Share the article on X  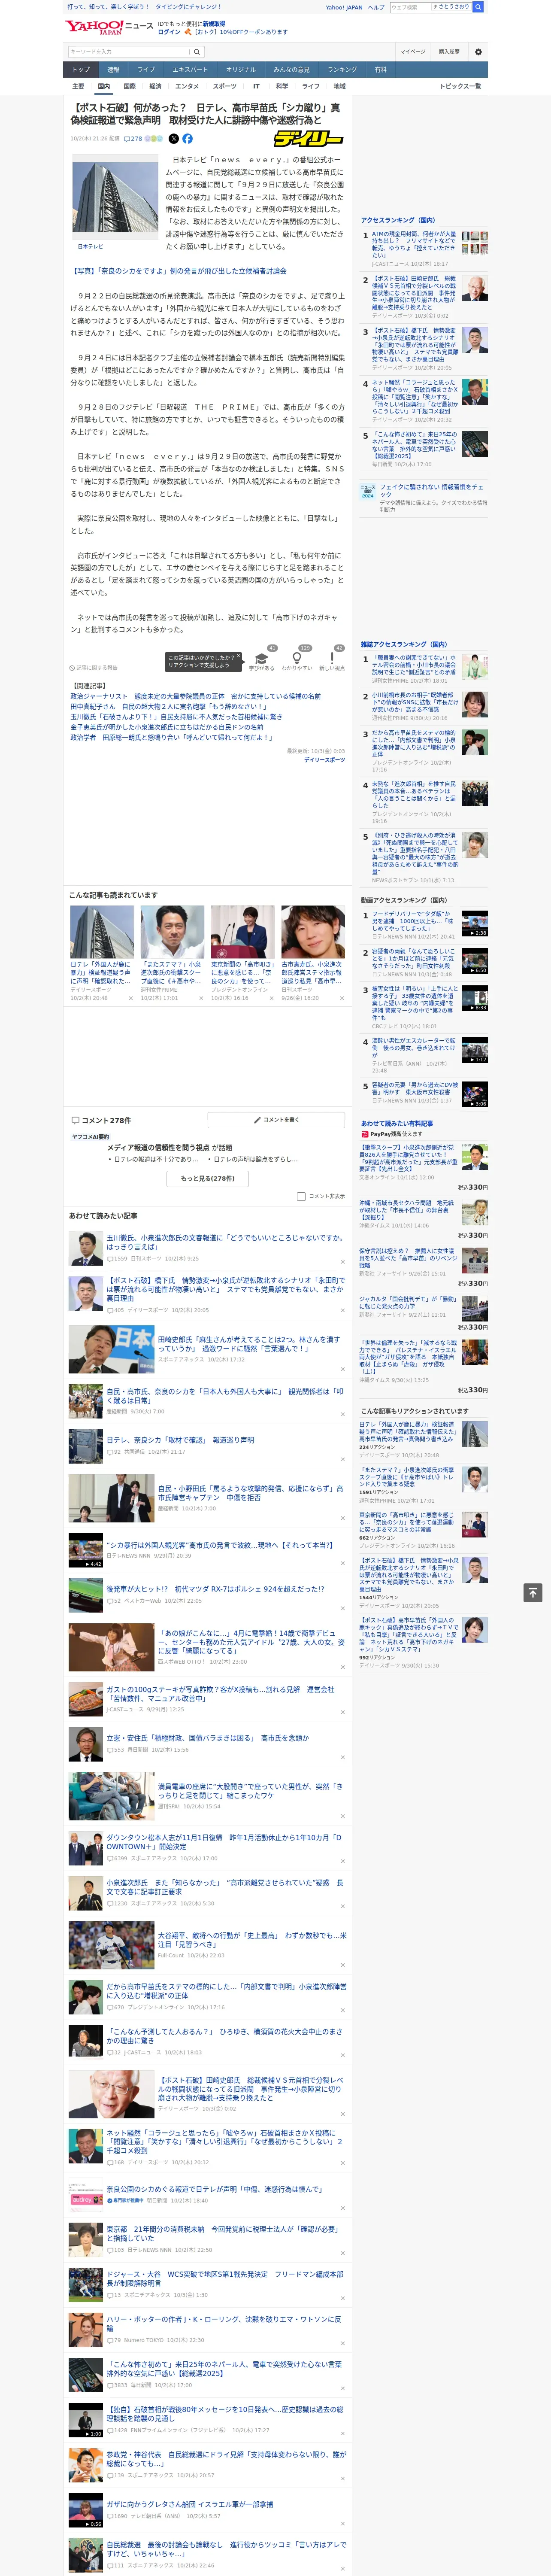pos(174,139)
